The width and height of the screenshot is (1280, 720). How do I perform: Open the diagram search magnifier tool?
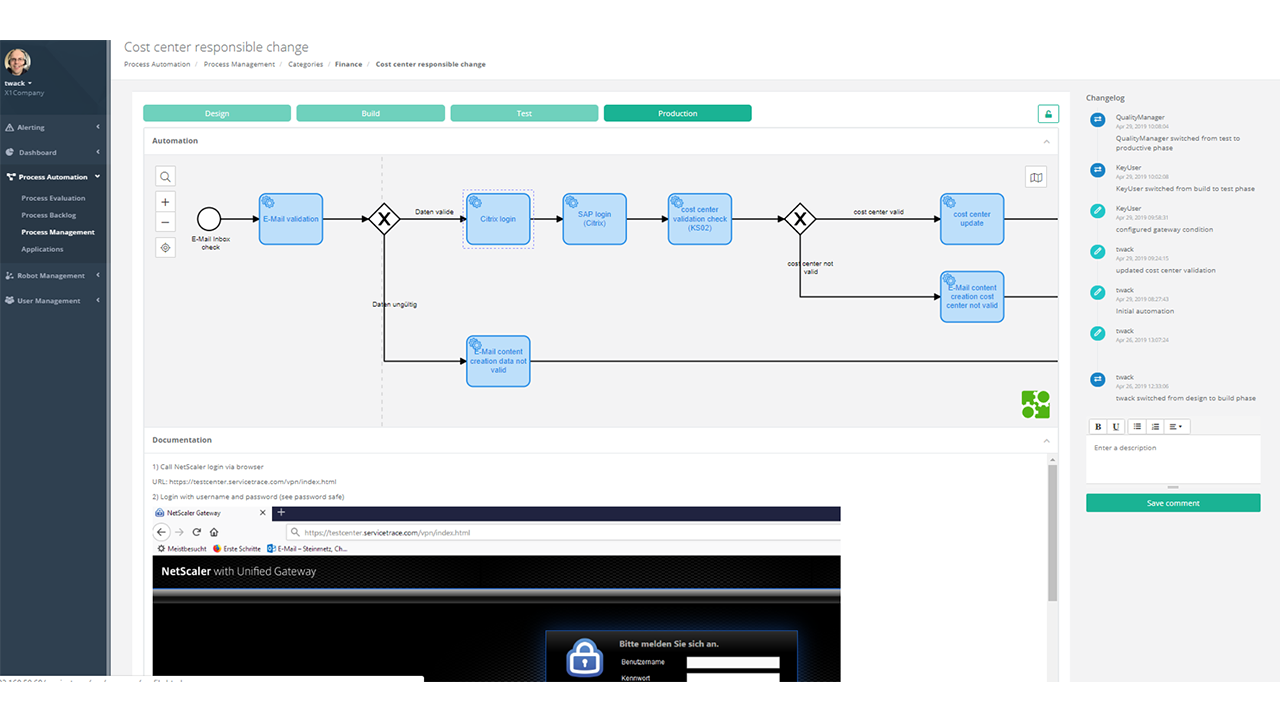(165, 176)
